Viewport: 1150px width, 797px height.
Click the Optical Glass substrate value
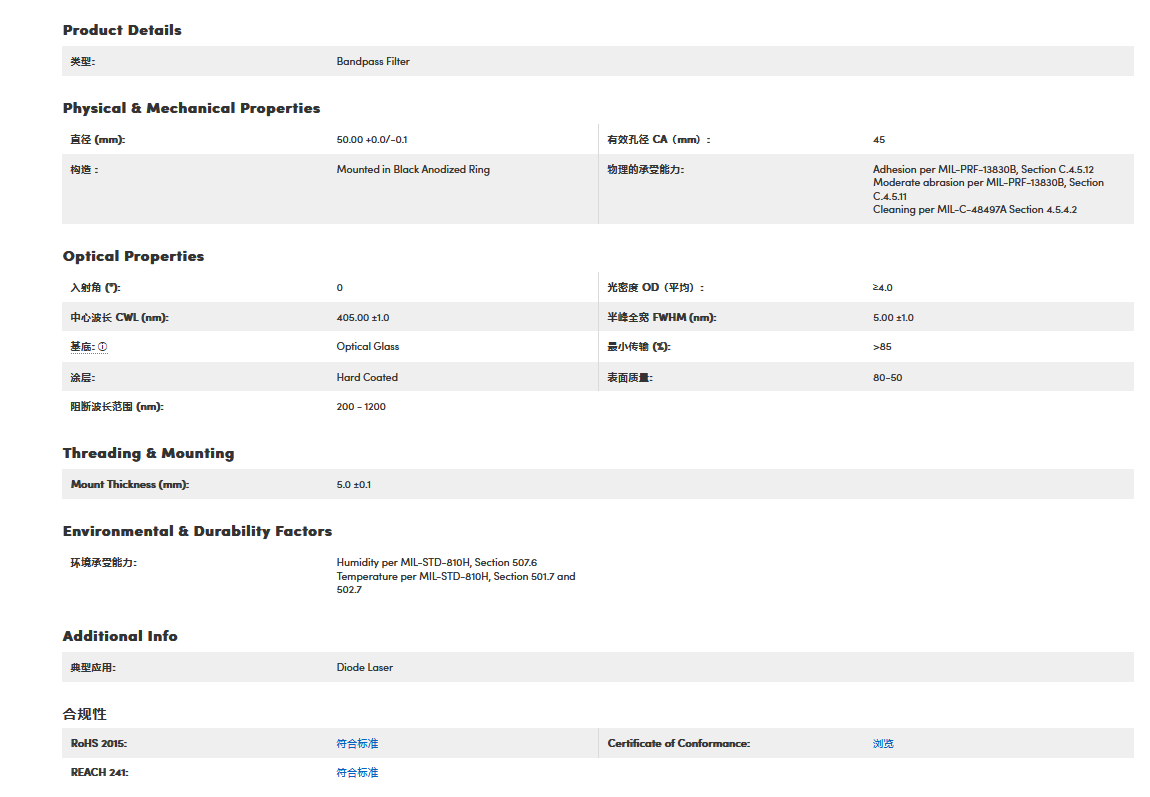368,347
